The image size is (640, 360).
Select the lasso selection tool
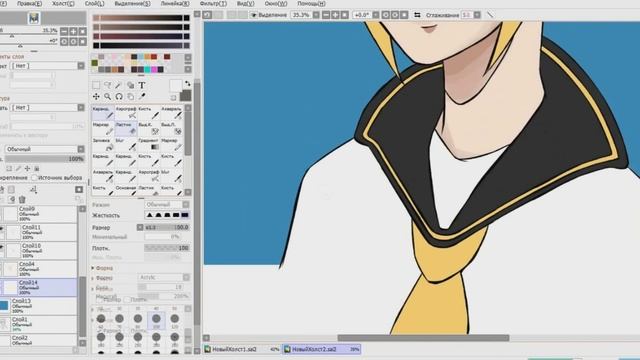point(107,85)
